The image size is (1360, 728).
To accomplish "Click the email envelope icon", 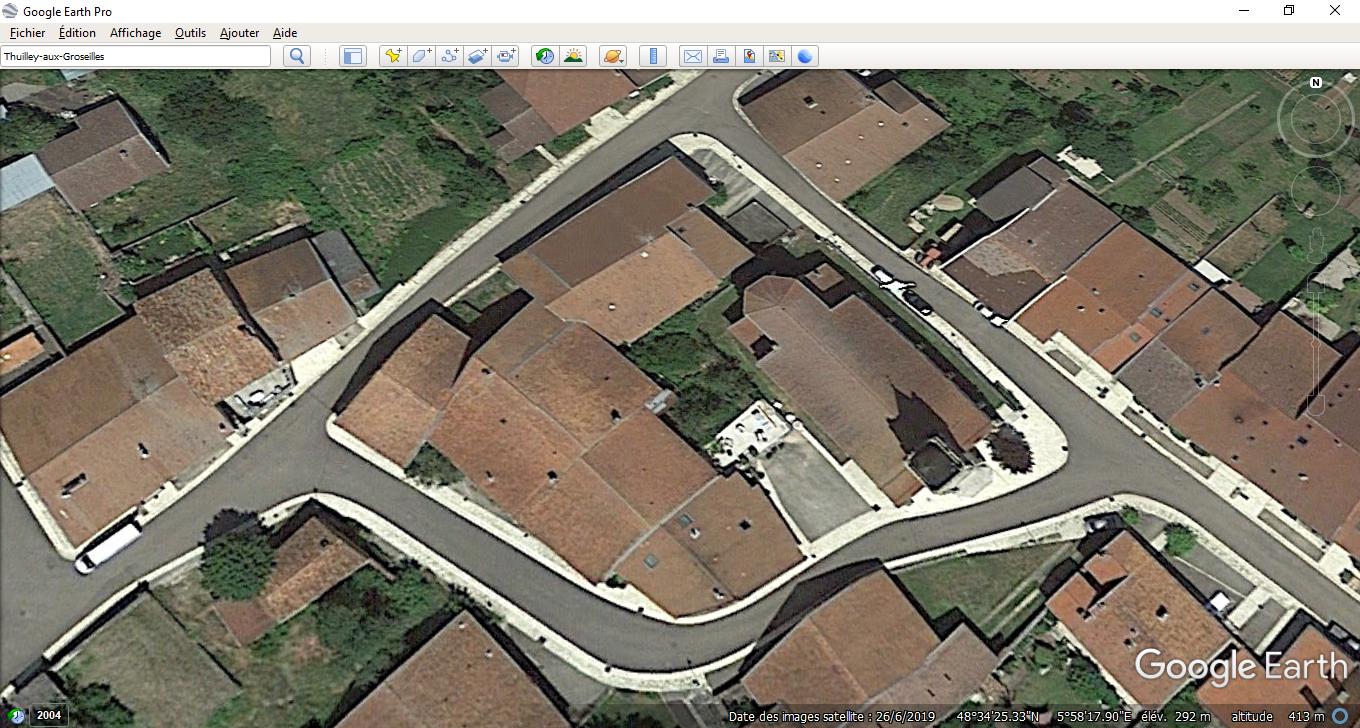I will [692, 56].
